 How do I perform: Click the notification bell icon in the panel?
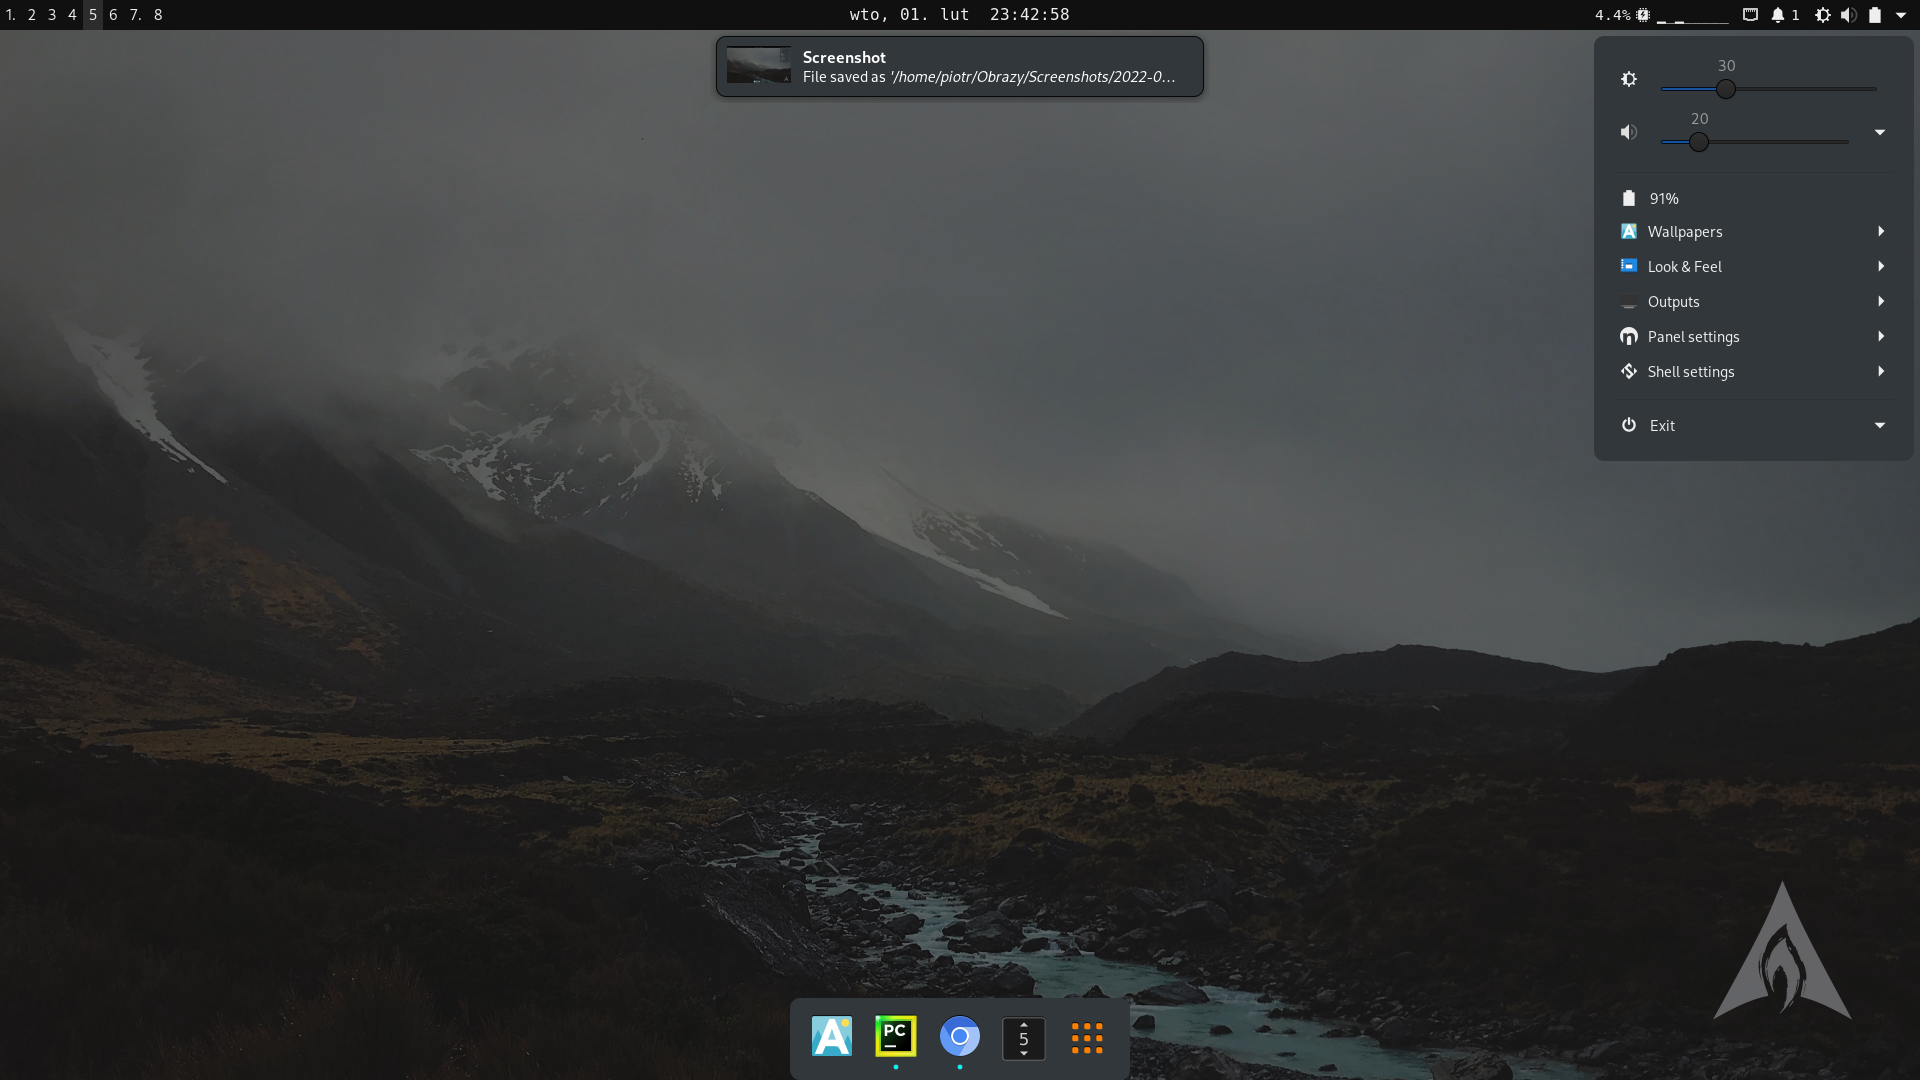(1778, 15)
